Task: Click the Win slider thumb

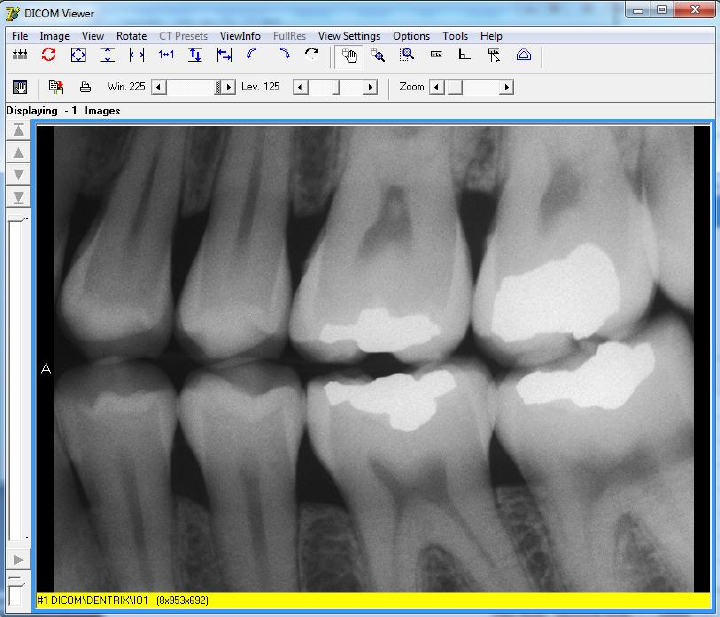Action: coord(218,87)
